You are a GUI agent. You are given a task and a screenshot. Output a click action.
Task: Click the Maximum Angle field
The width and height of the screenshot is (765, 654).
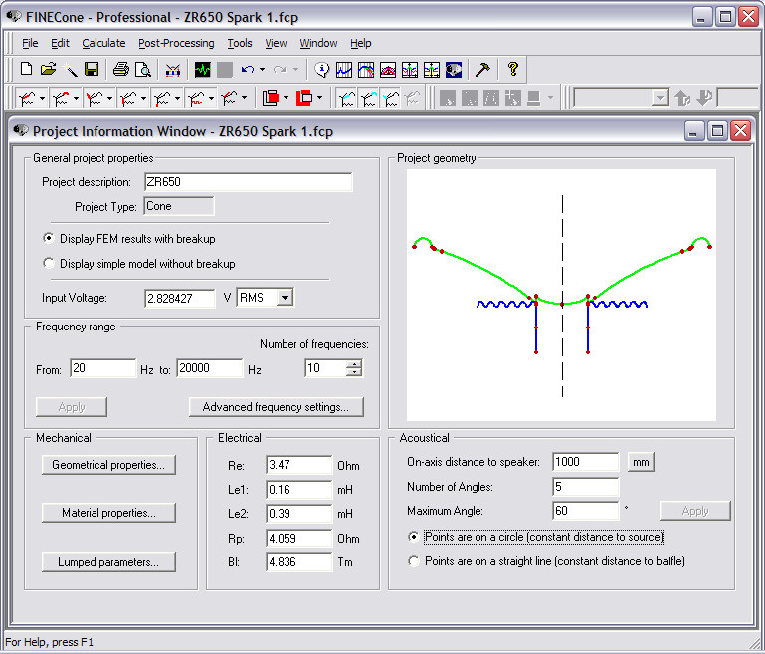tap(585, 511)
